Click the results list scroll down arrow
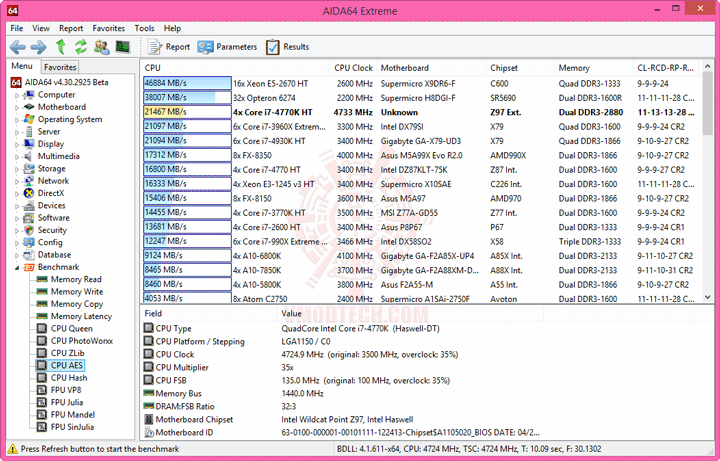The height and width of the screenshot is (461, 720). [x=707, y=298]
